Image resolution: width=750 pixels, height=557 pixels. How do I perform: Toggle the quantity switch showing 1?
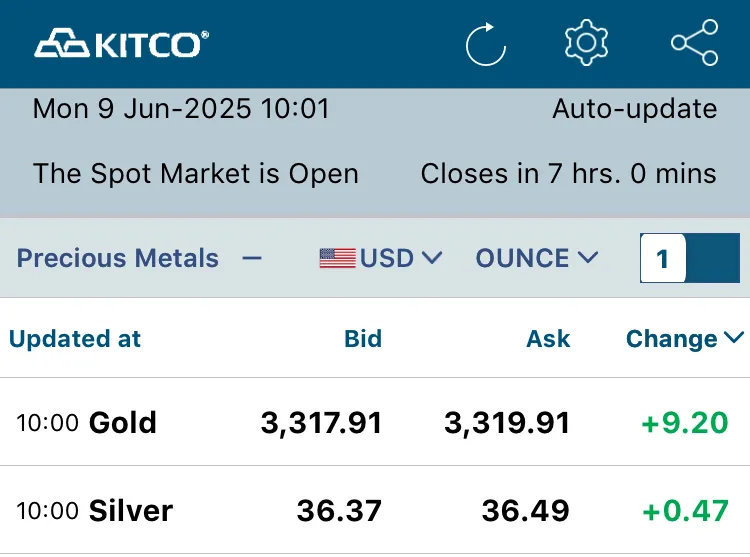point(690,258)
